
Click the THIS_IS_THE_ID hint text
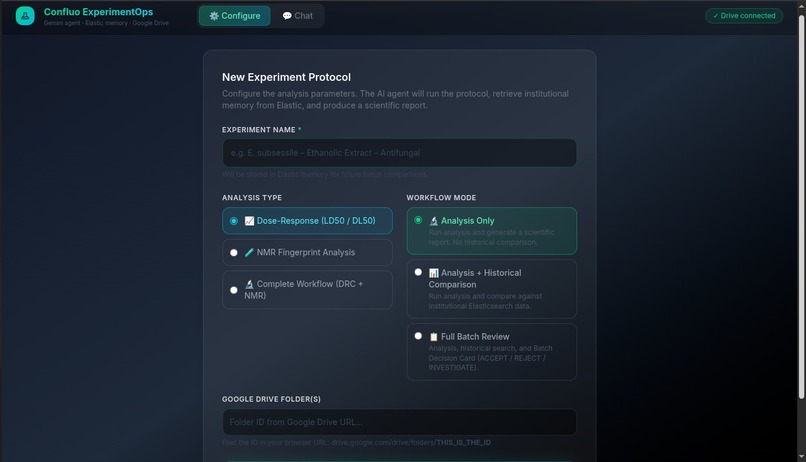tap(463, 442)
